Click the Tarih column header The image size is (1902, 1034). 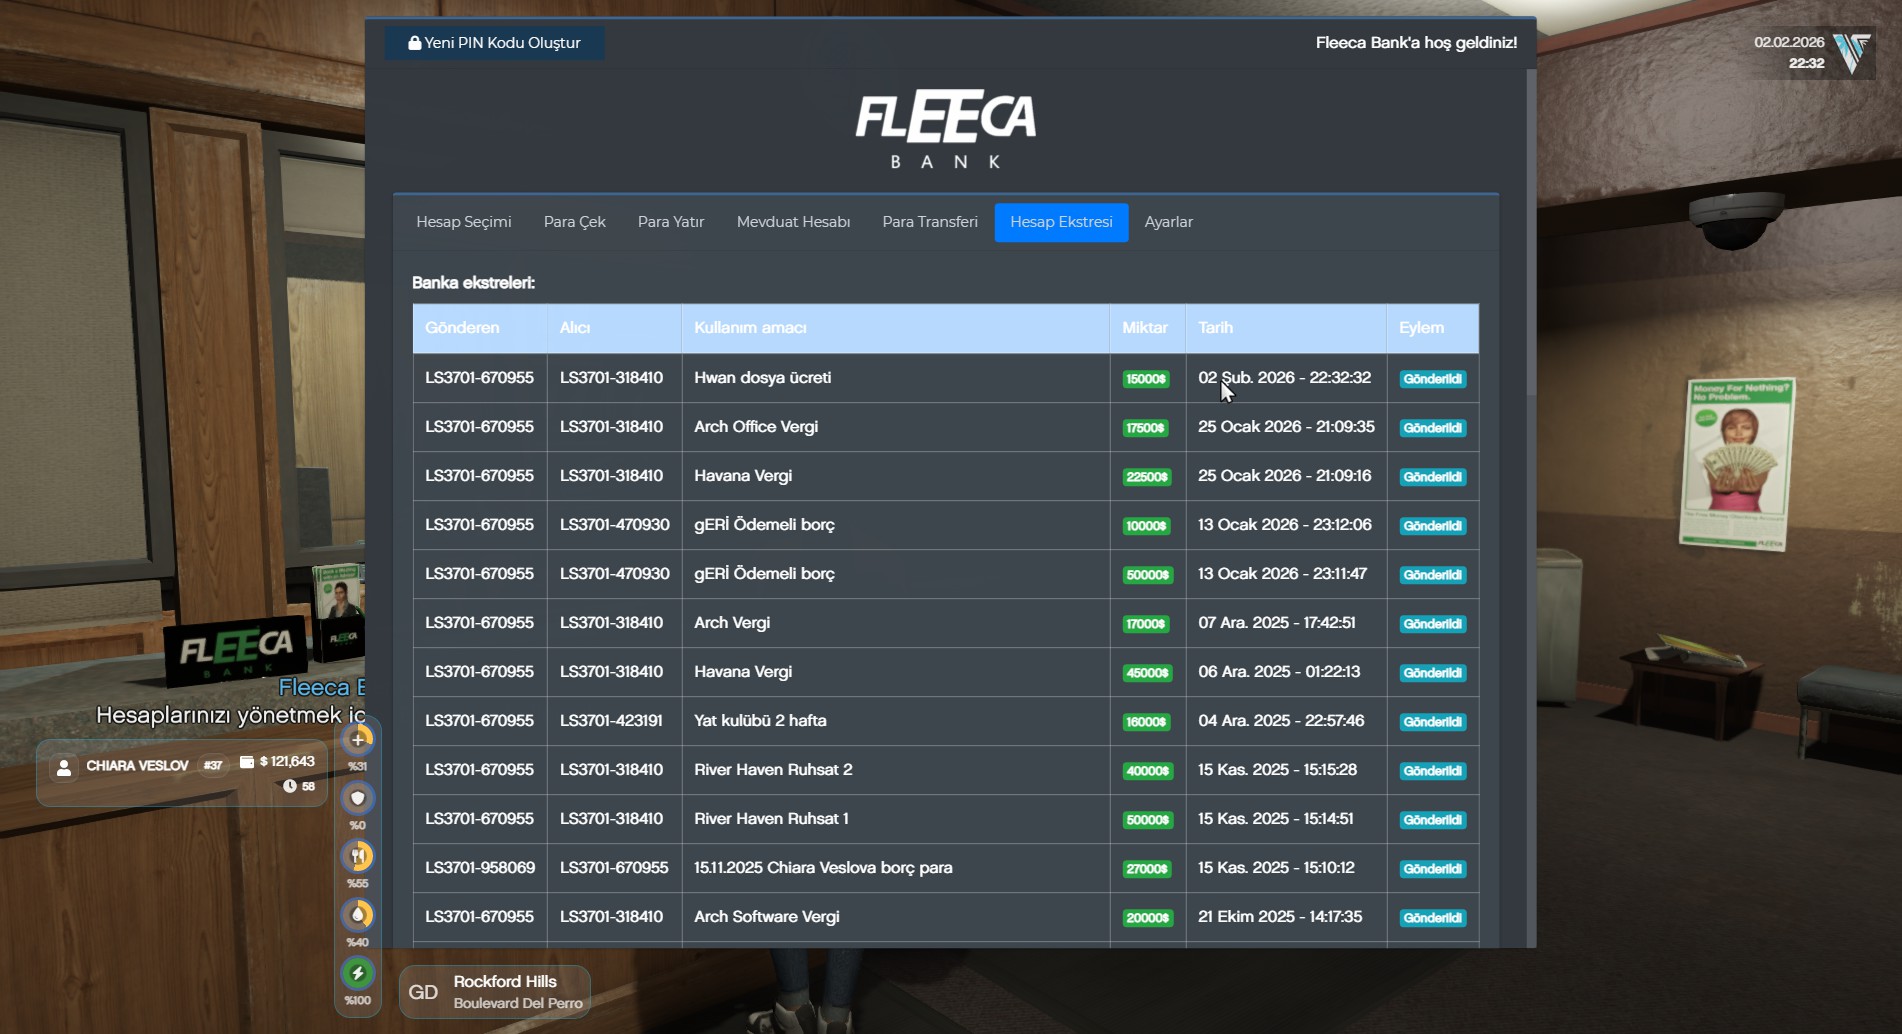click(1286, 328)
